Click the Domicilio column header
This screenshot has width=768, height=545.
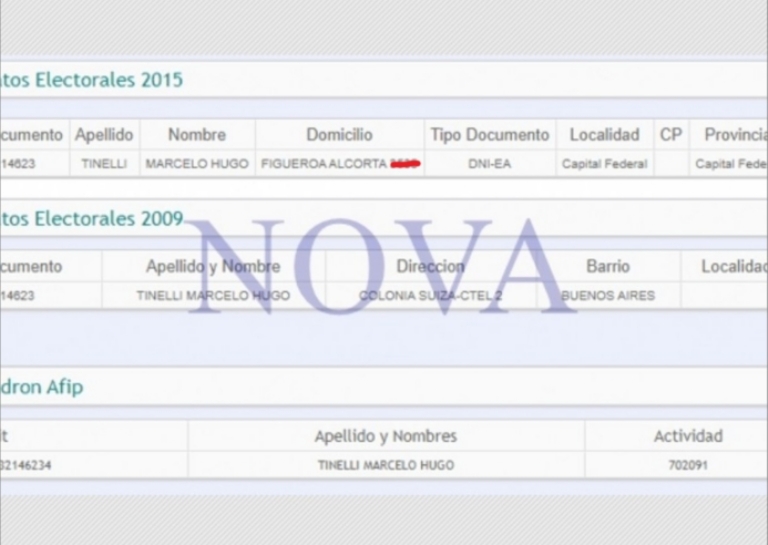click(x=339, y=135)
